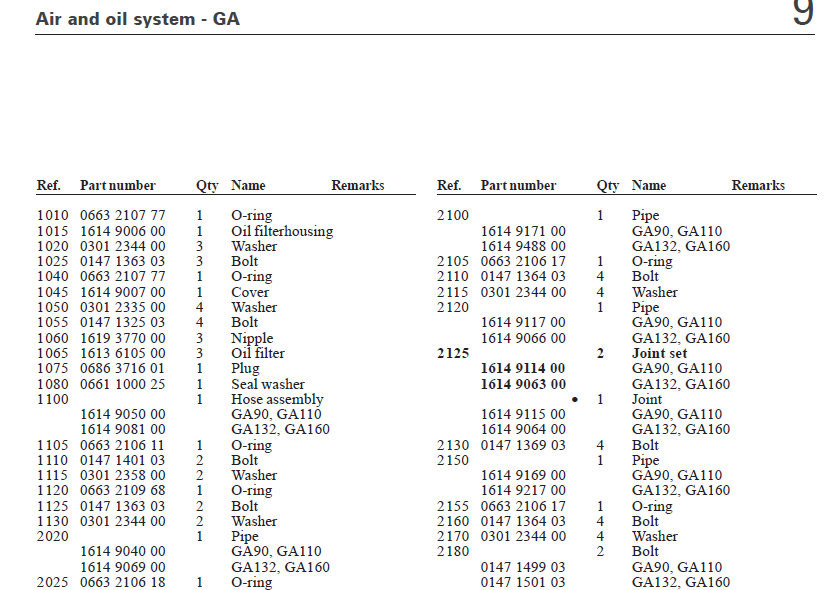Click part number 0663 2109 68
Screen dimensions: 837x590
click(123, 490)
